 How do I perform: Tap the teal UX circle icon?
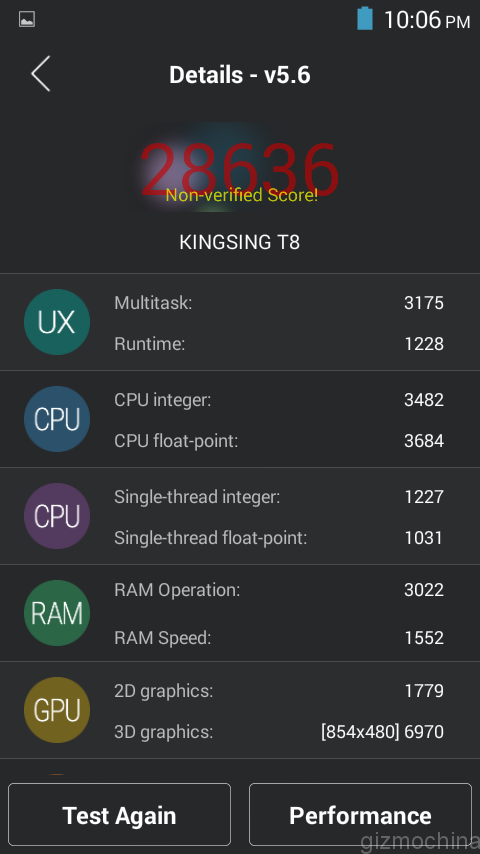click(57, 322)
